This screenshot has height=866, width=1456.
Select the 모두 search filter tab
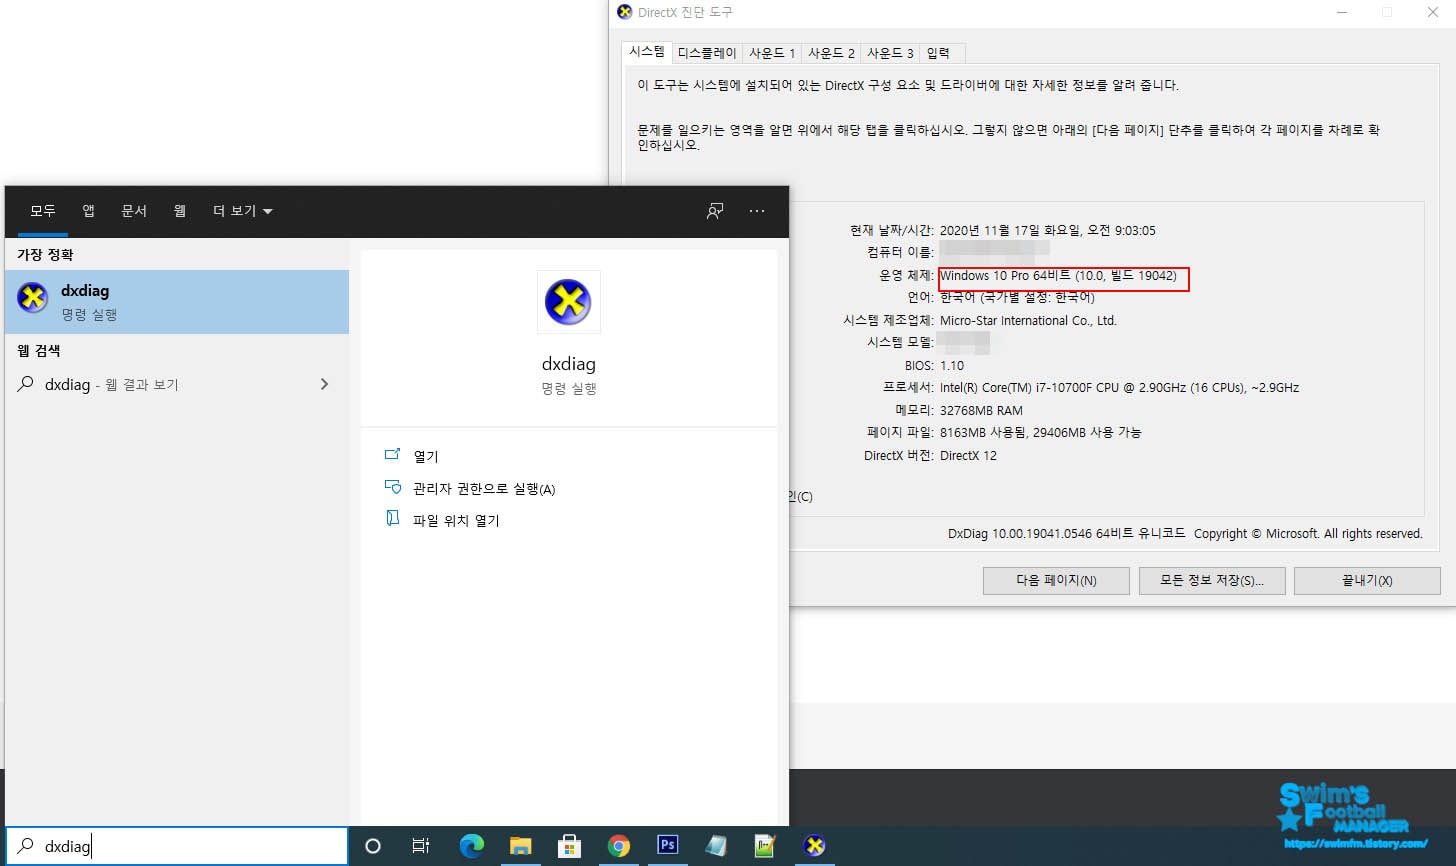(42, 211)
